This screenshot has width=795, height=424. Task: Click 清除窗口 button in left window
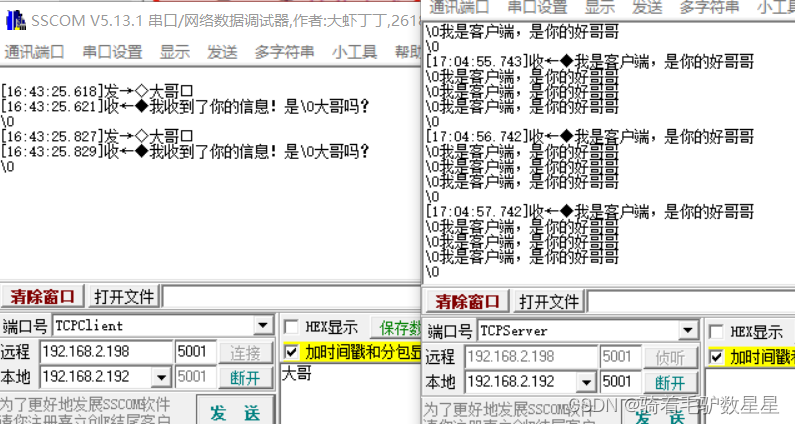coord(43,297)
